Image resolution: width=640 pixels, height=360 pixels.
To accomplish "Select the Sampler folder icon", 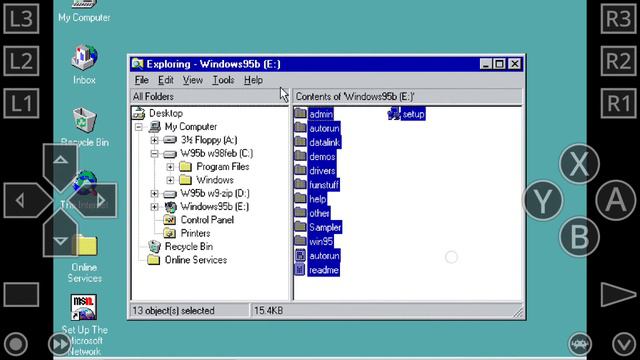I will 300,227.
